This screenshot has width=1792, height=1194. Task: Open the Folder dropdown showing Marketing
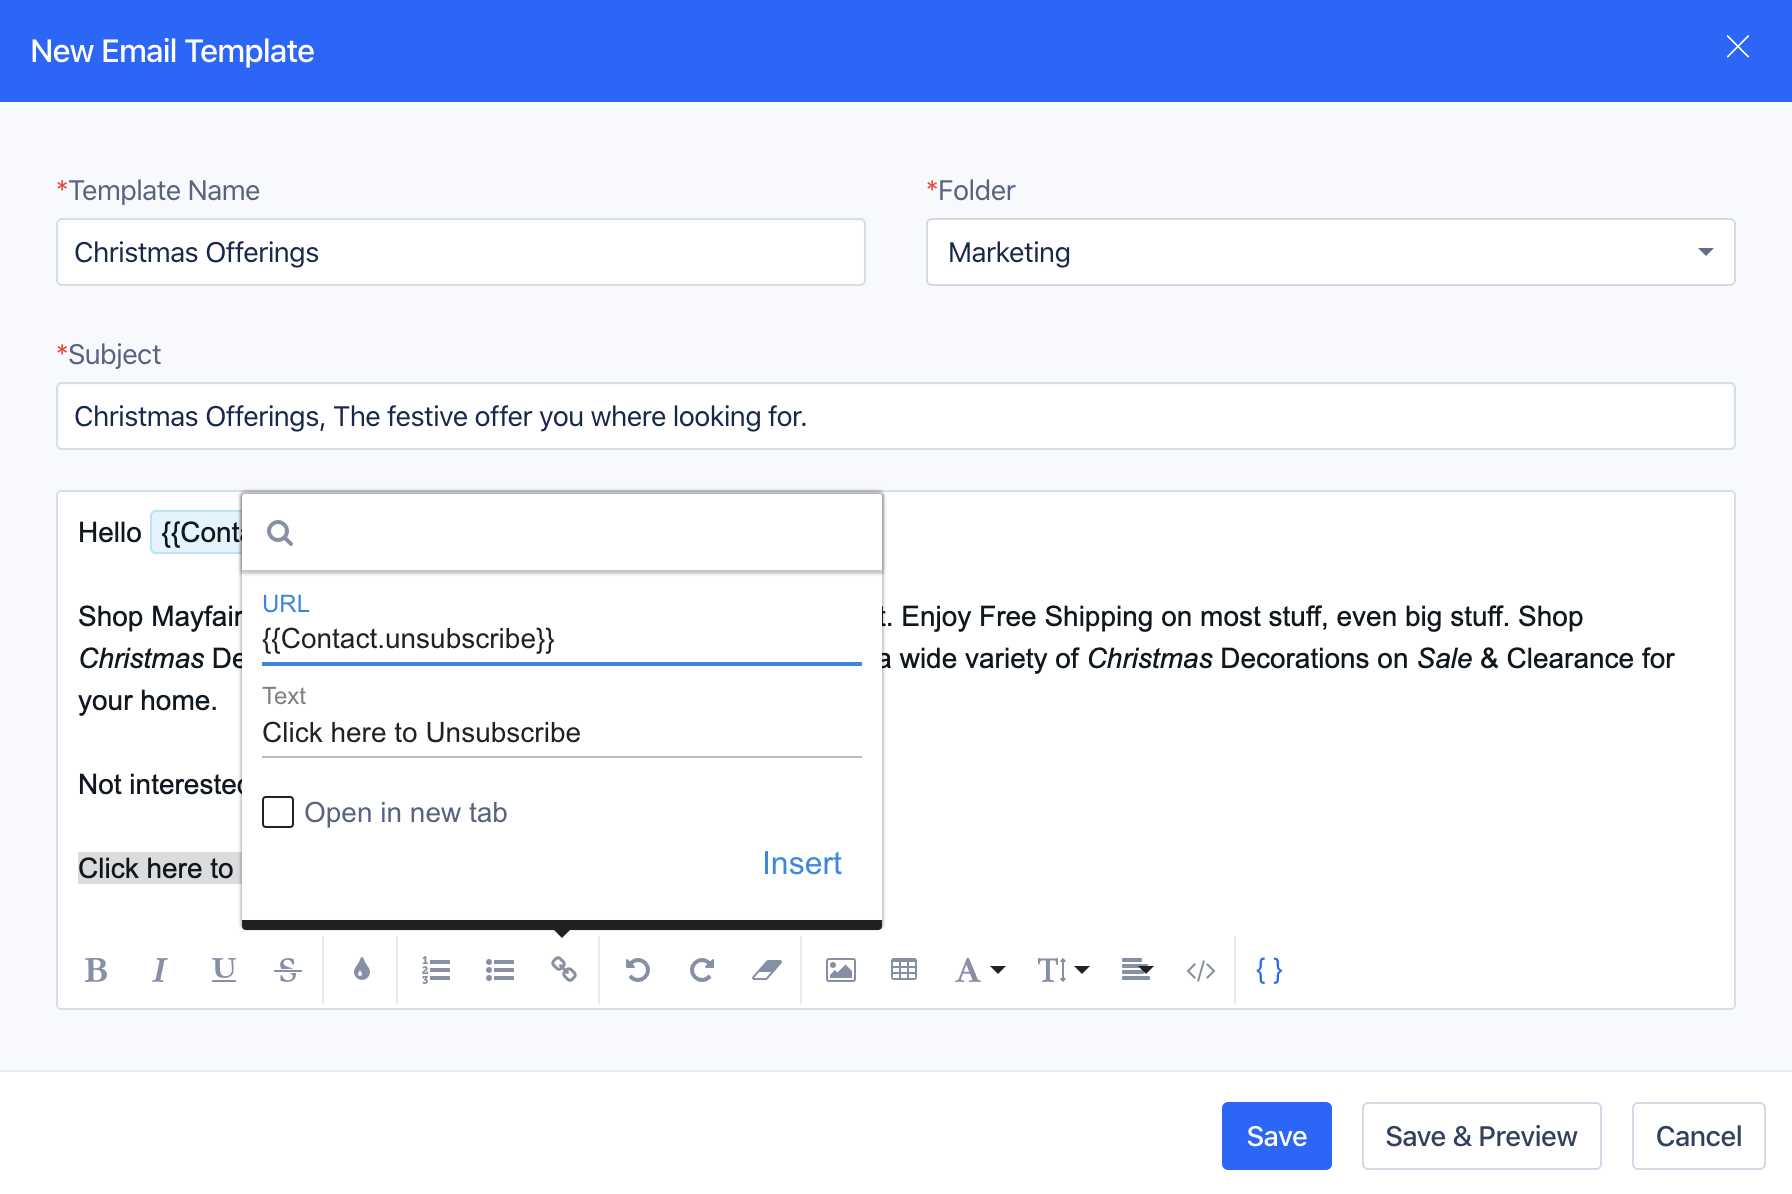coord(1705,252)
